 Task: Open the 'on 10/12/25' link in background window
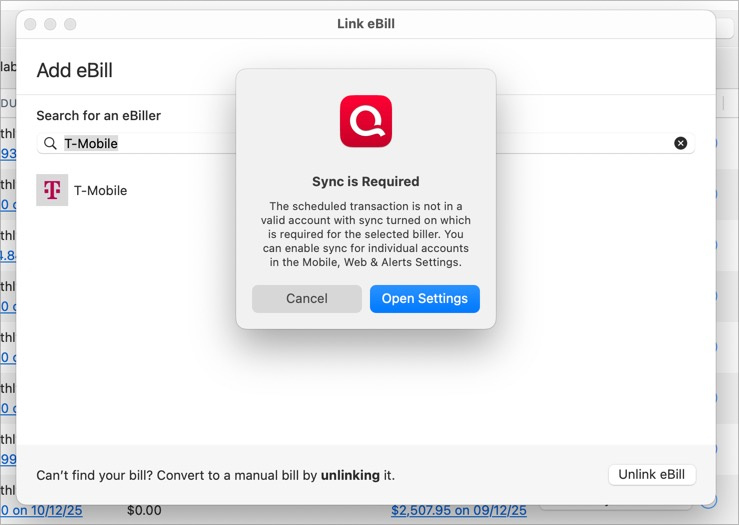(x=41, y=510)
